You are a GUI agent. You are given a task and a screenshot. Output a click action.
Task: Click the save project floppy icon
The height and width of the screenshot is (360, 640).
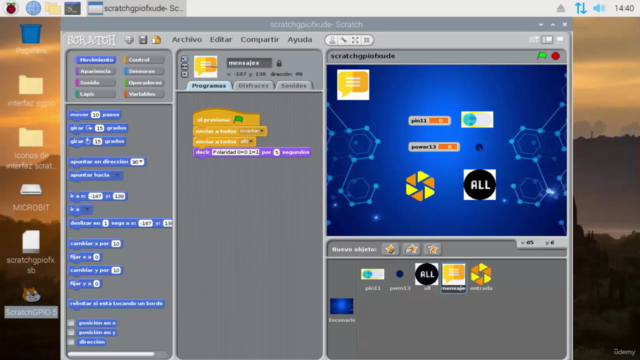click(143, 40)
